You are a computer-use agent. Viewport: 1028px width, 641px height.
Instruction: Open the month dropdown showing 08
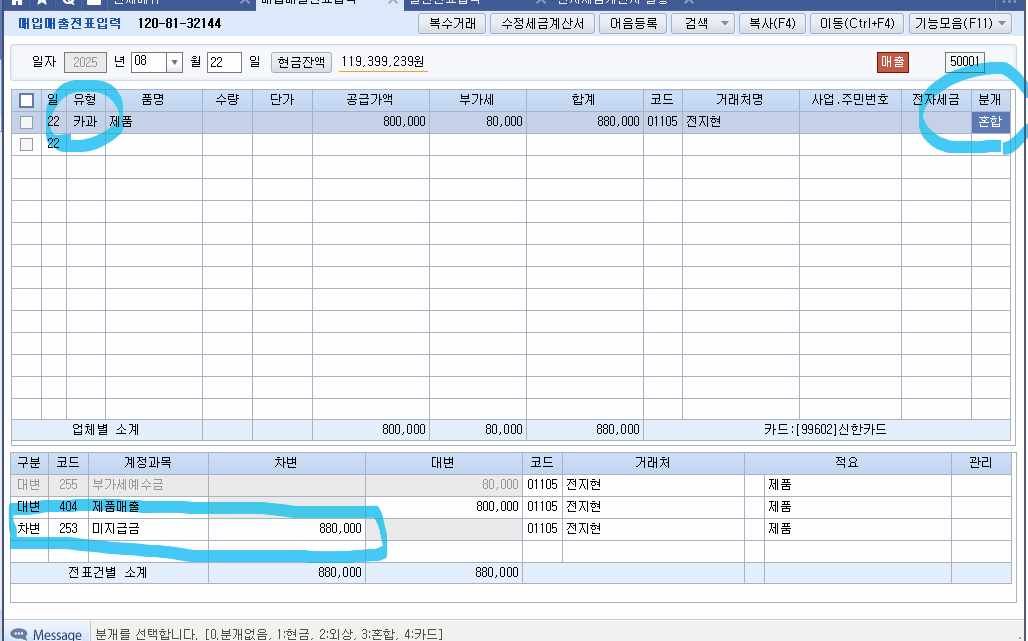click(174, 62)
